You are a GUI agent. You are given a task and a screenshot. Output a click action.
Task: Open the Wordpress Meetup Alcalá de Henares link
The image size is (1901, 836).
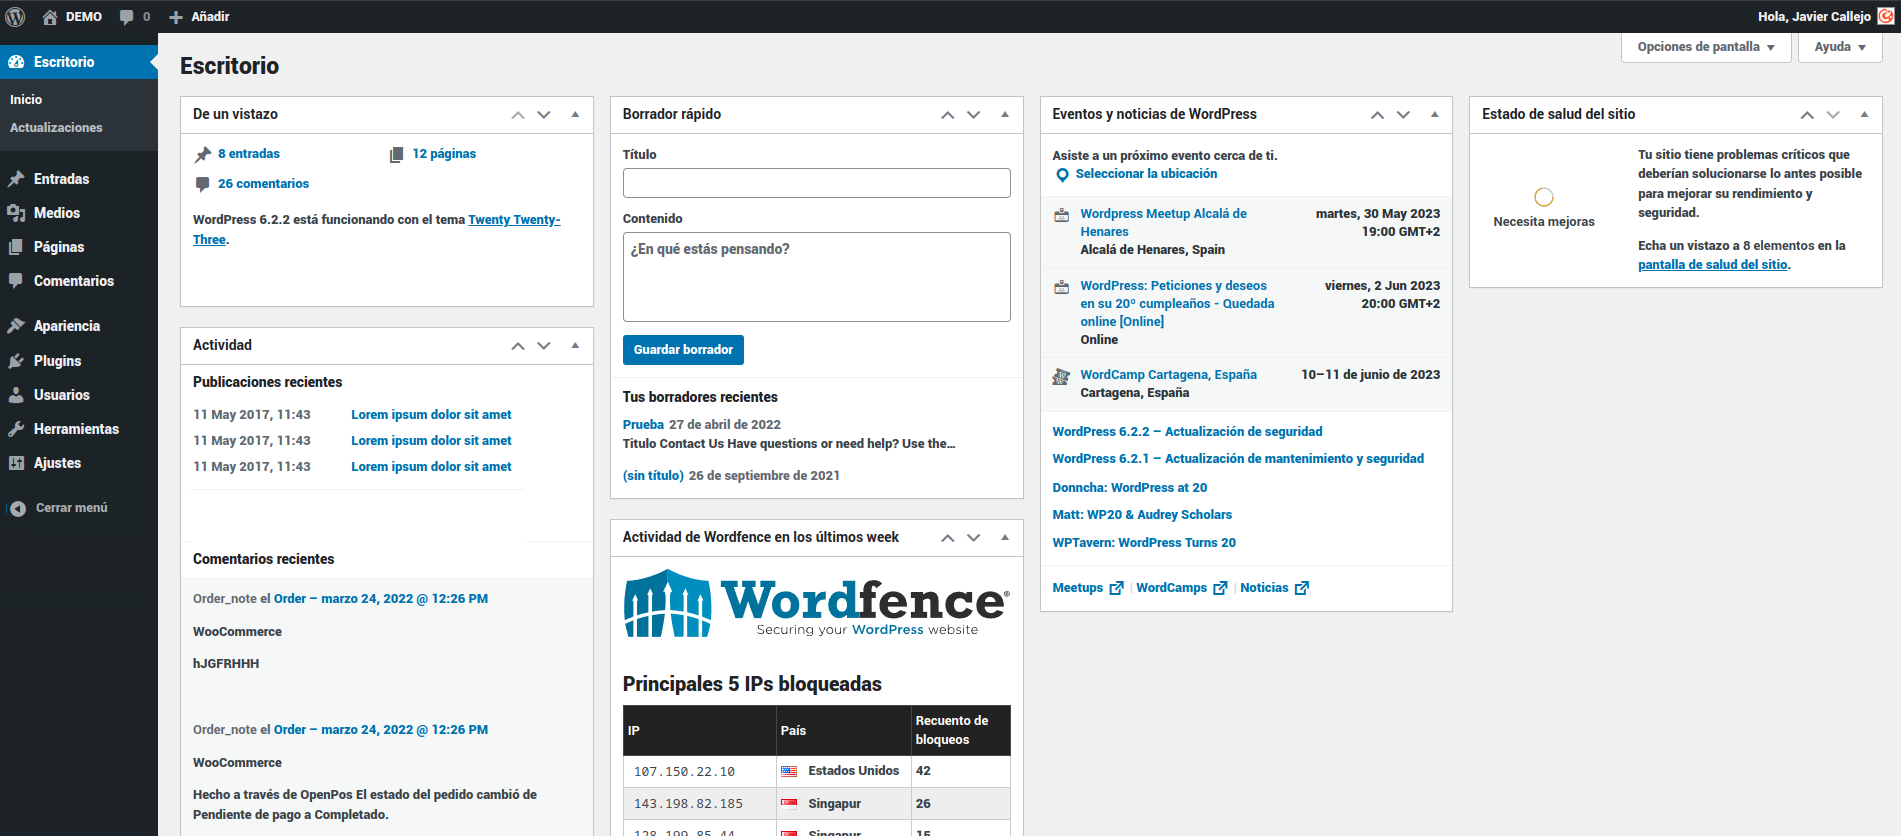[x=1163, y=223]
